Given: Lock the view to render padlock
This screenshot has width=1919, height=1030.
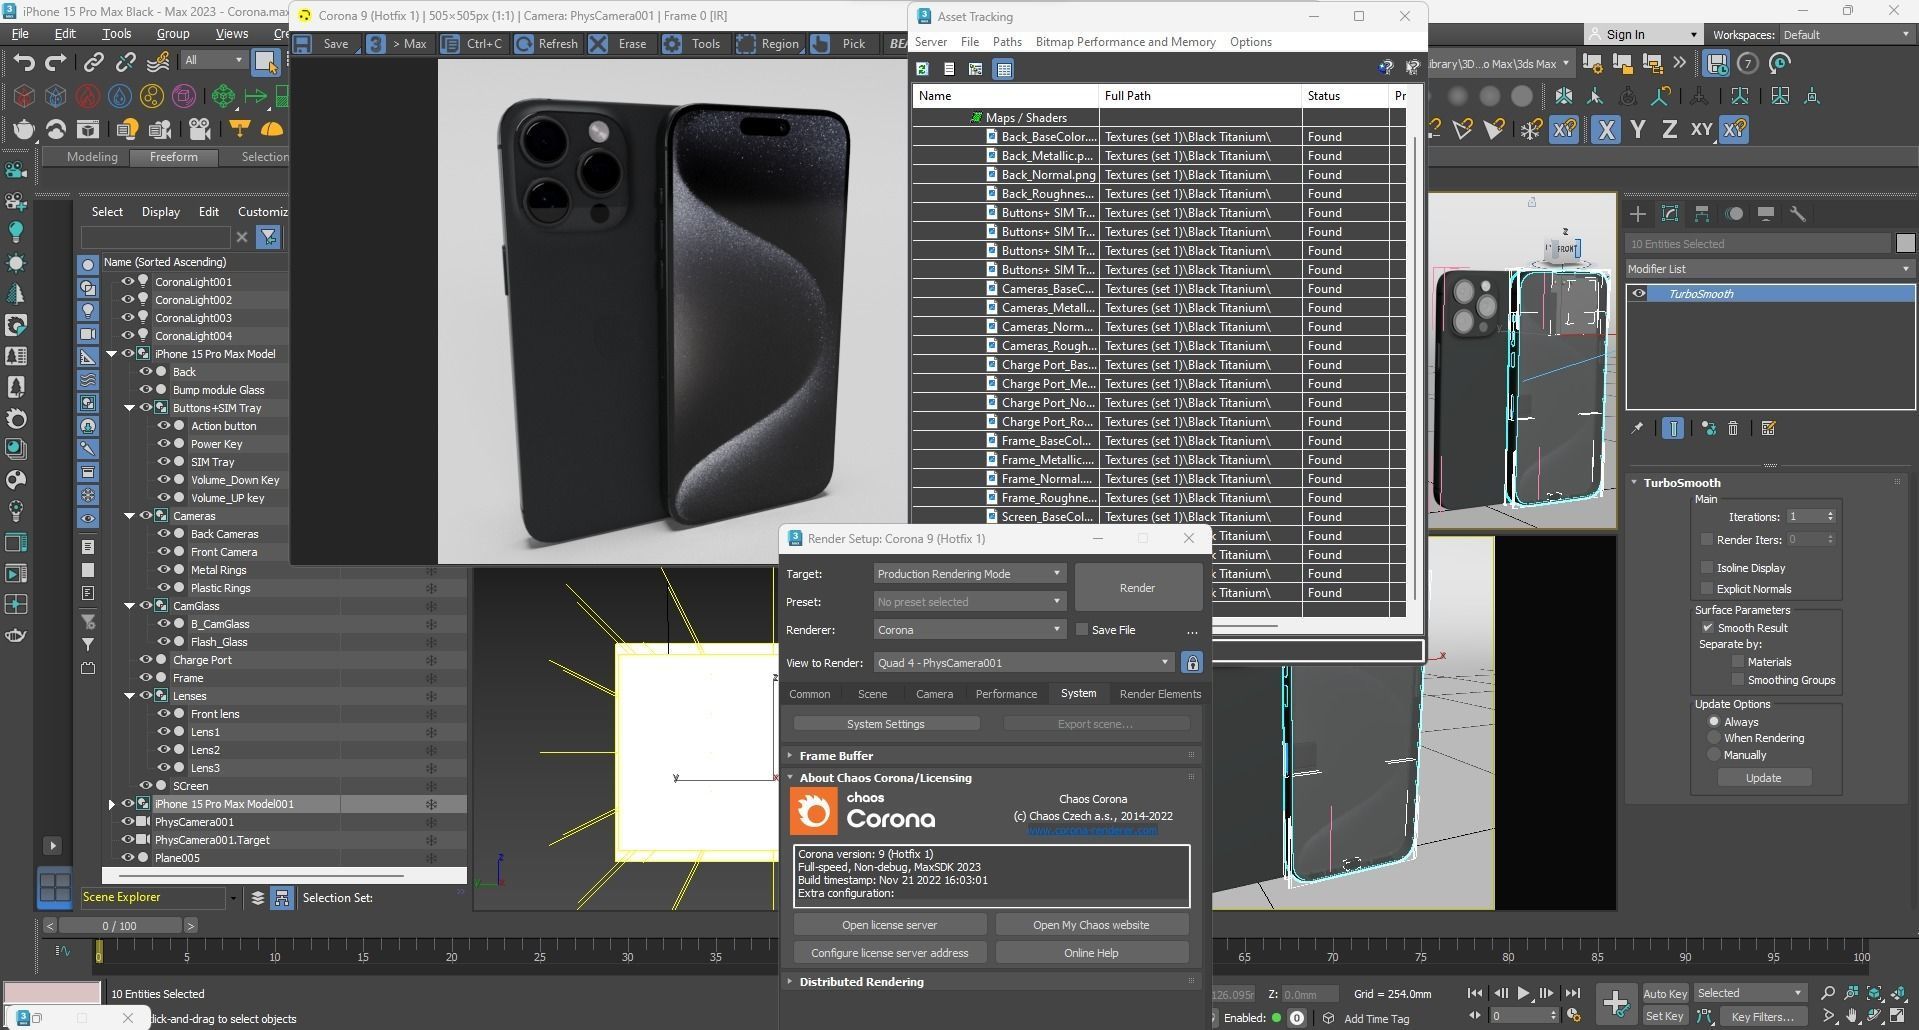Looking at the screenshot, I should coord(1191,663).
